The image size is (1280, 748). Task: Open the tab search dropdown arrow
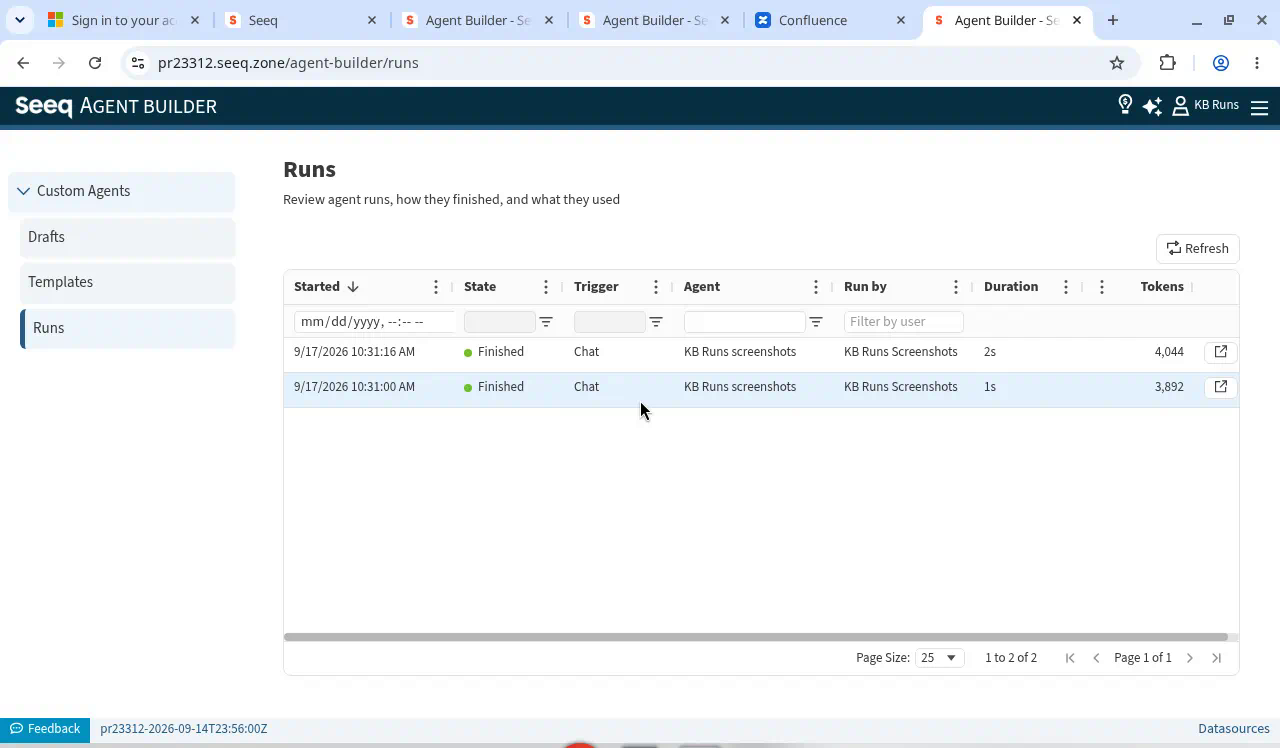pyautogui.click(x=20, y=20)
